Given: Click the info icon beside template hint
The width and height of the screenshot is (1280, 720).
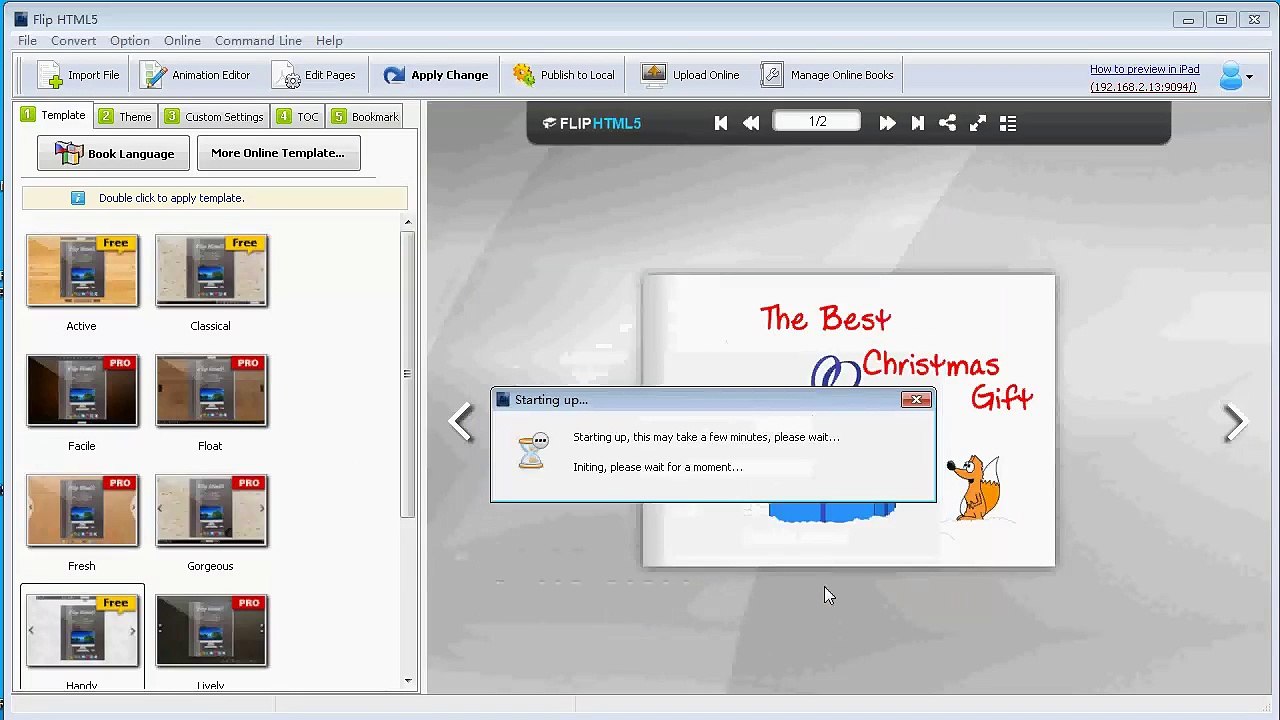Looking at the screenshot, I should 78,198.
